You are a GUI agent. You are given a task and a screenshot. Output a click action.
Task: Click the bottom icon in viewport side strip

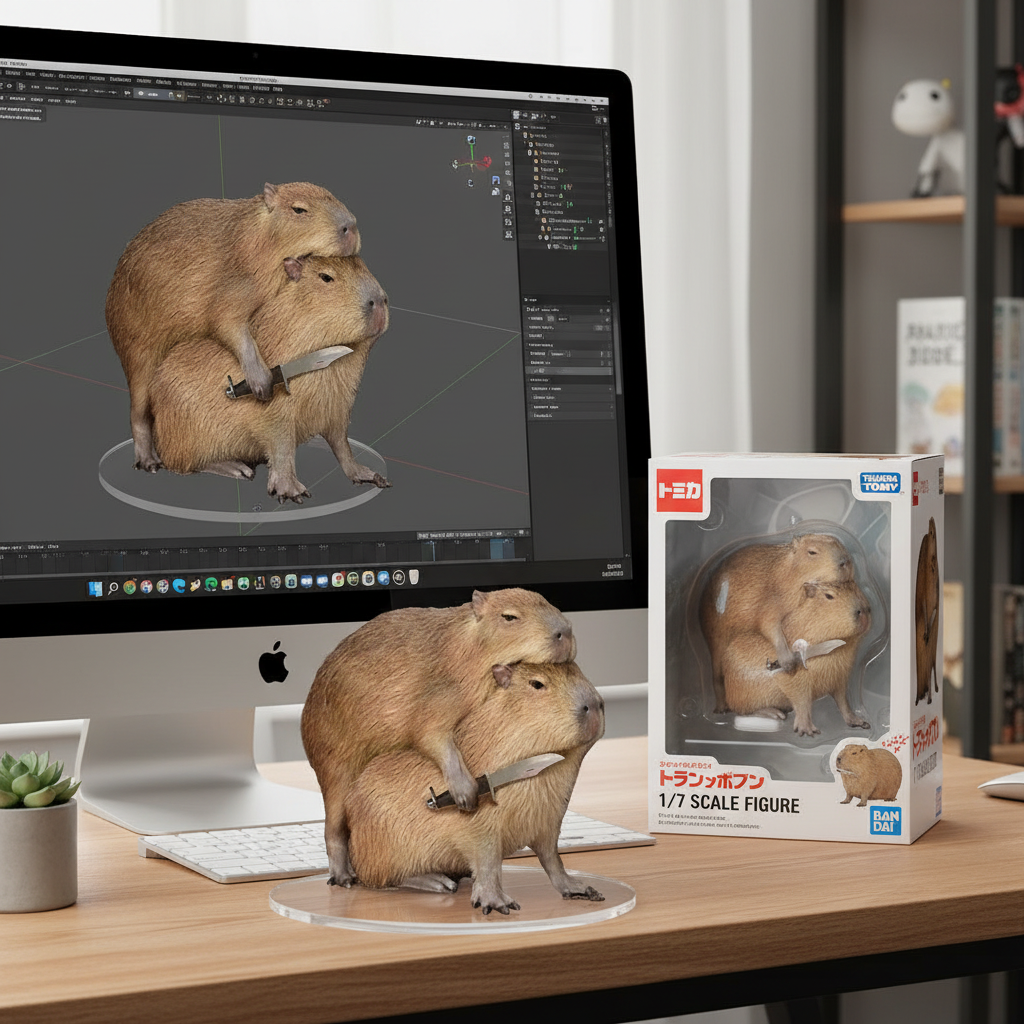click(x=508, y=233)
